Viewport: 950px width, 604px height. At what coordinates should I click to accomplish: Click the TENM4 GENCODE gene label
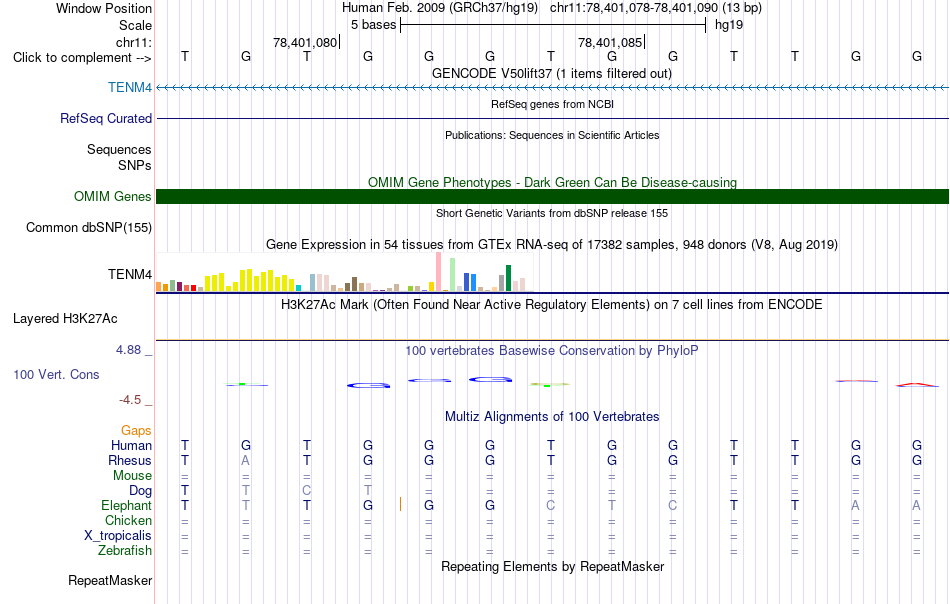click(x=130, y=87)
